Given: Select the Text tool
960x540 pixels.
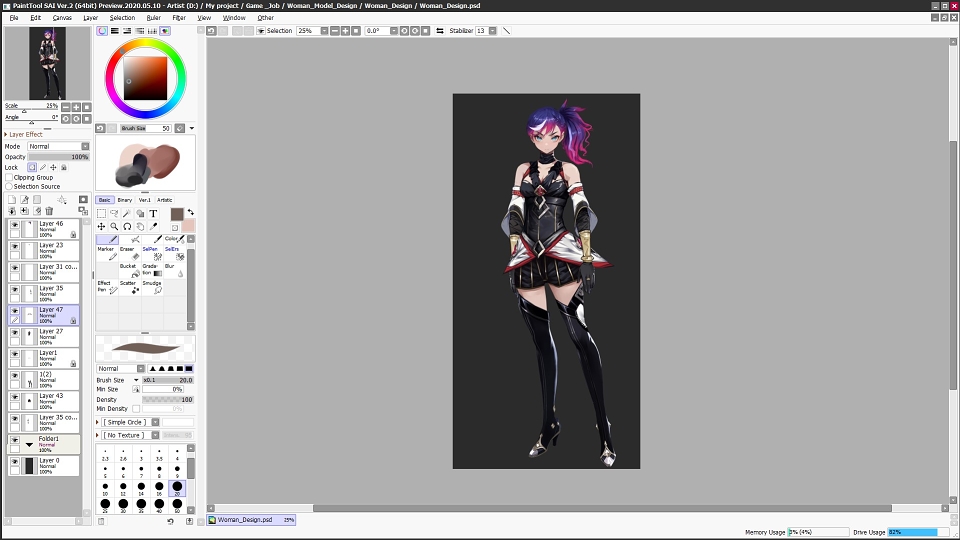Looking at the screenshot, I should (153, 214).
